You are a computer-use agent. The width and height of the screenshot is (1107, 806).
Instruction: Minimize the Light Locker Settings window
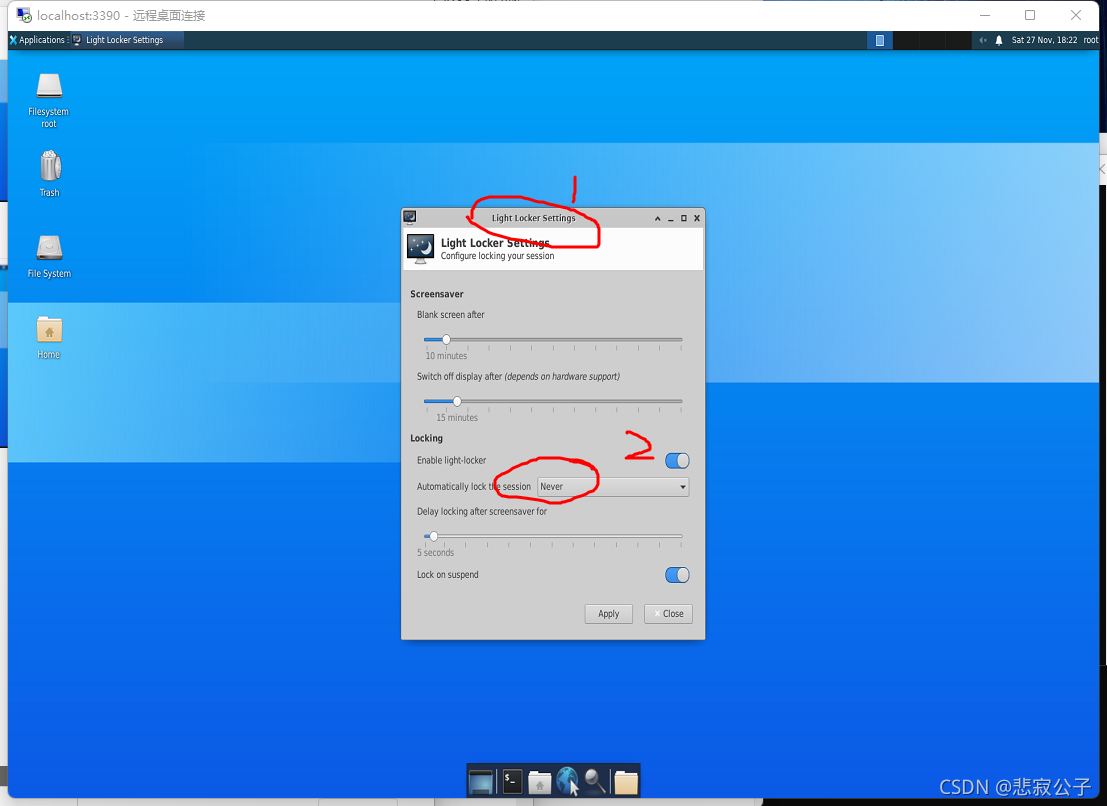pyautogui.click(x=671, y=218)
